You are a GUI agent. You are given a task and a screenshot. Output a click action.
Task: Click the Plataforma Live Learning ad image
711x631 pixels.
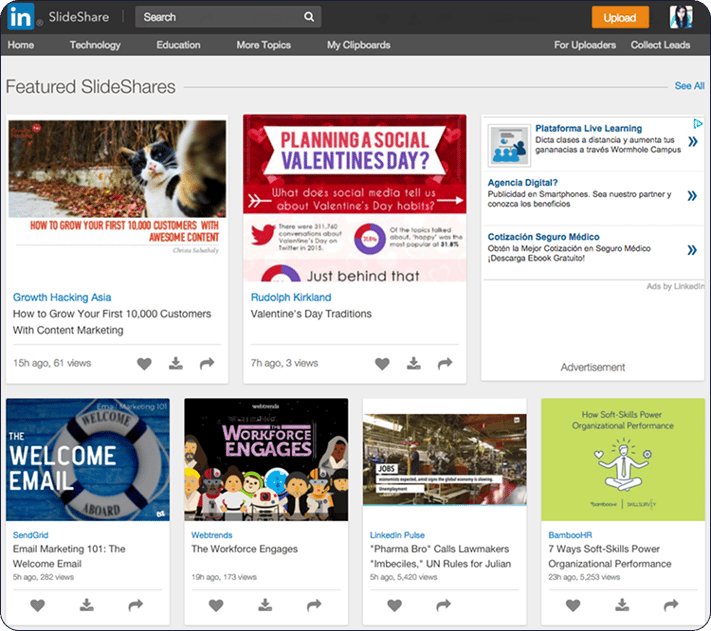509,146
